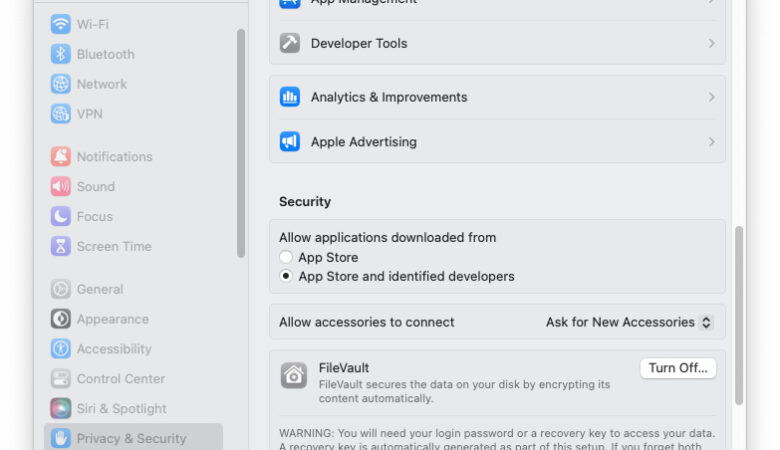Click the Network globe icon
Image resolution: width=780 pixels, height=450 pixels.
(x=60, y=84)
